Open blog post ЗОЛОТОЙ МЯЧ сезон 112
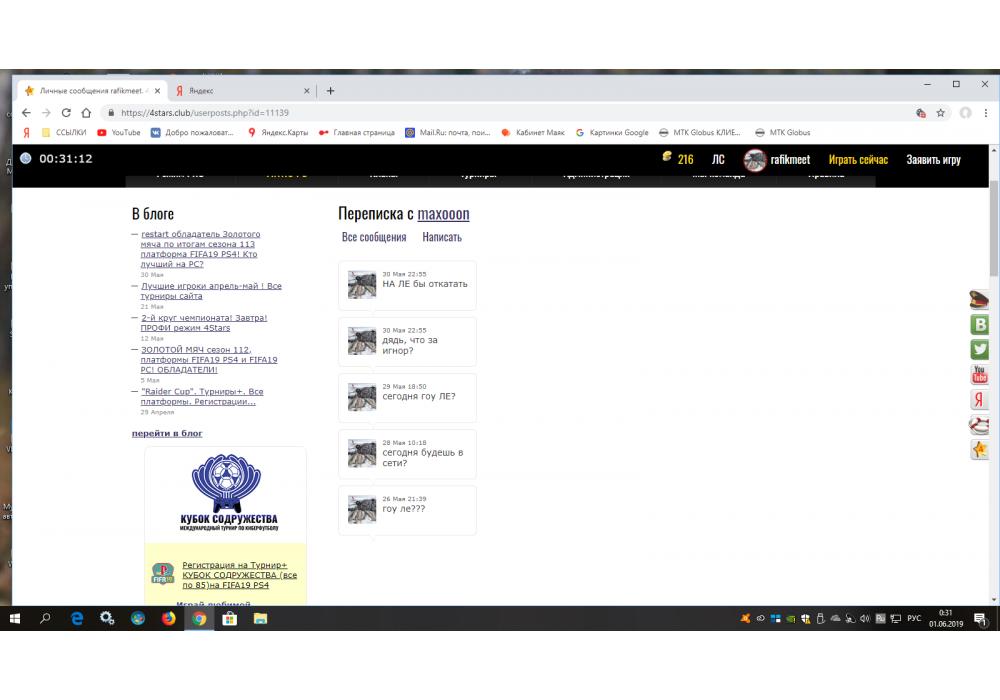 click(209, 360)
